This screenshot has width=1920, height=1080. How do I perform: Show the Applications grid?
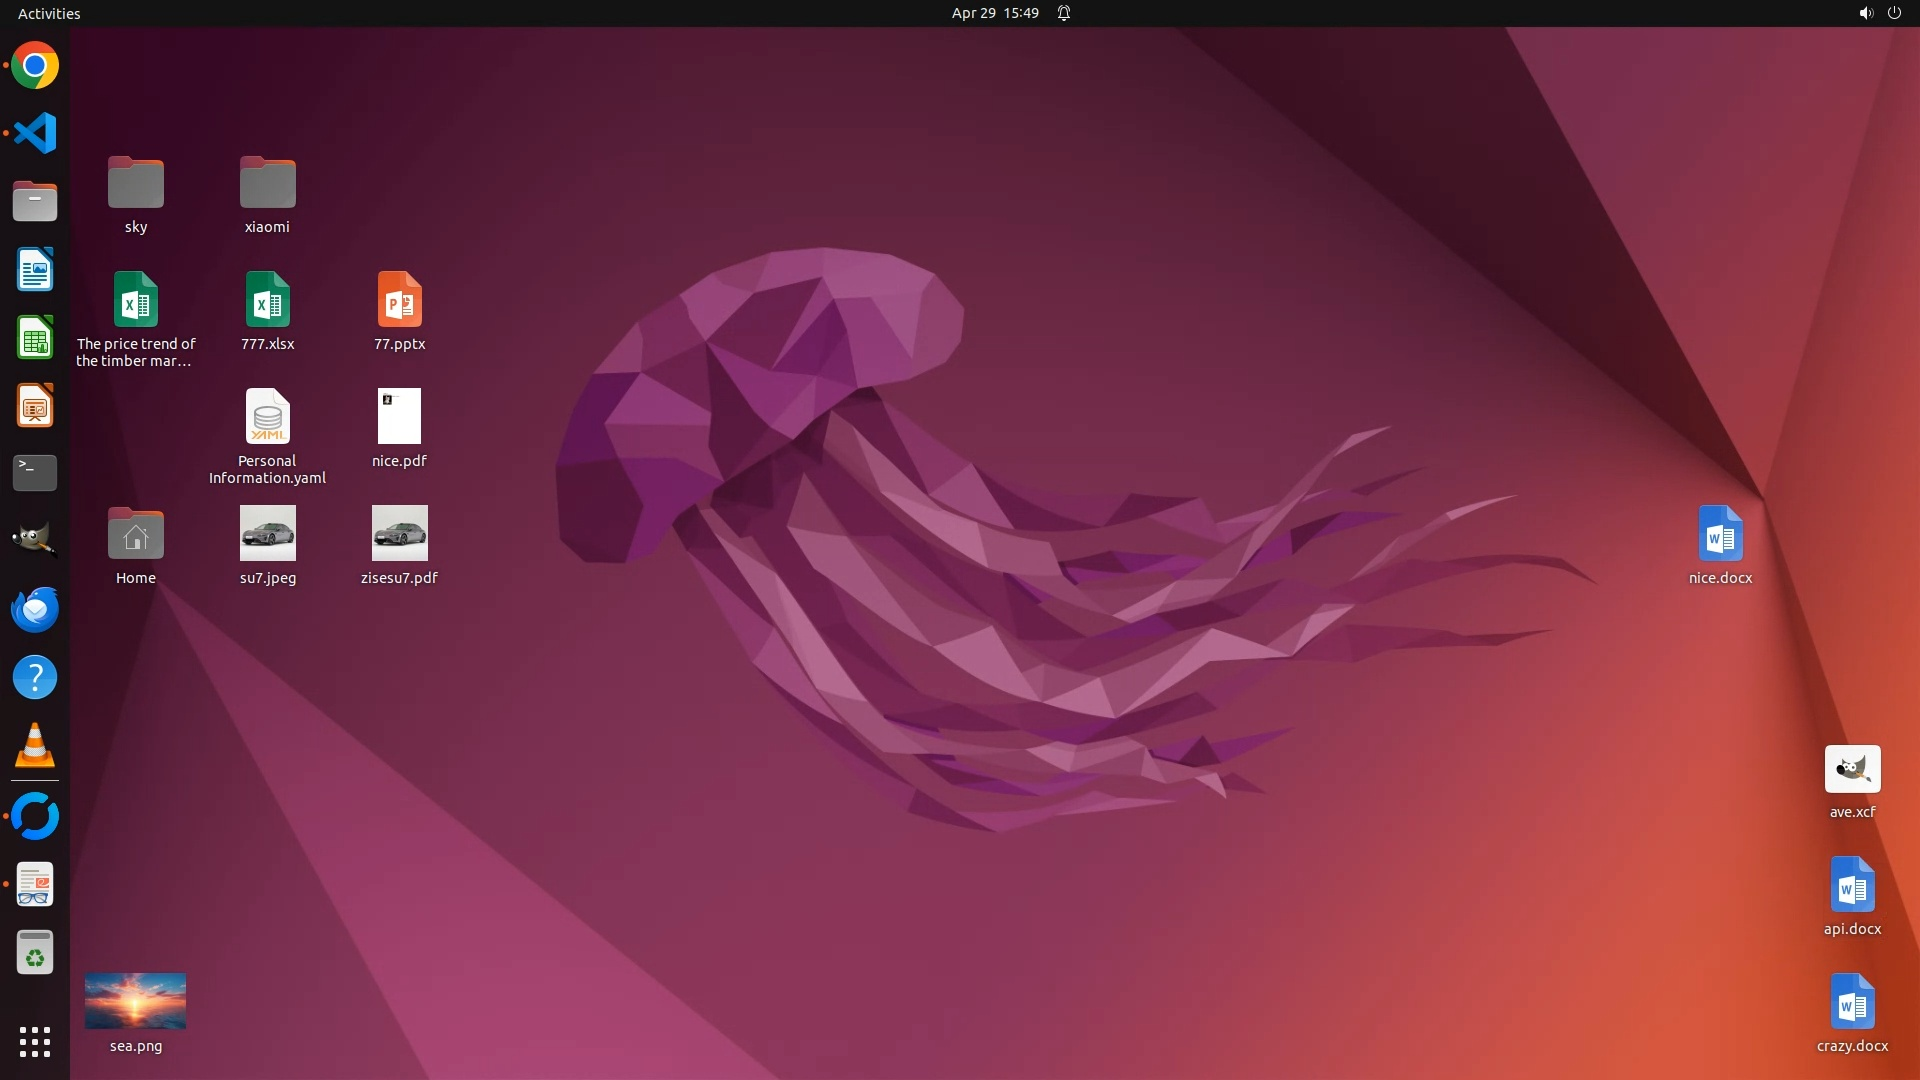tap(35, 1042)
